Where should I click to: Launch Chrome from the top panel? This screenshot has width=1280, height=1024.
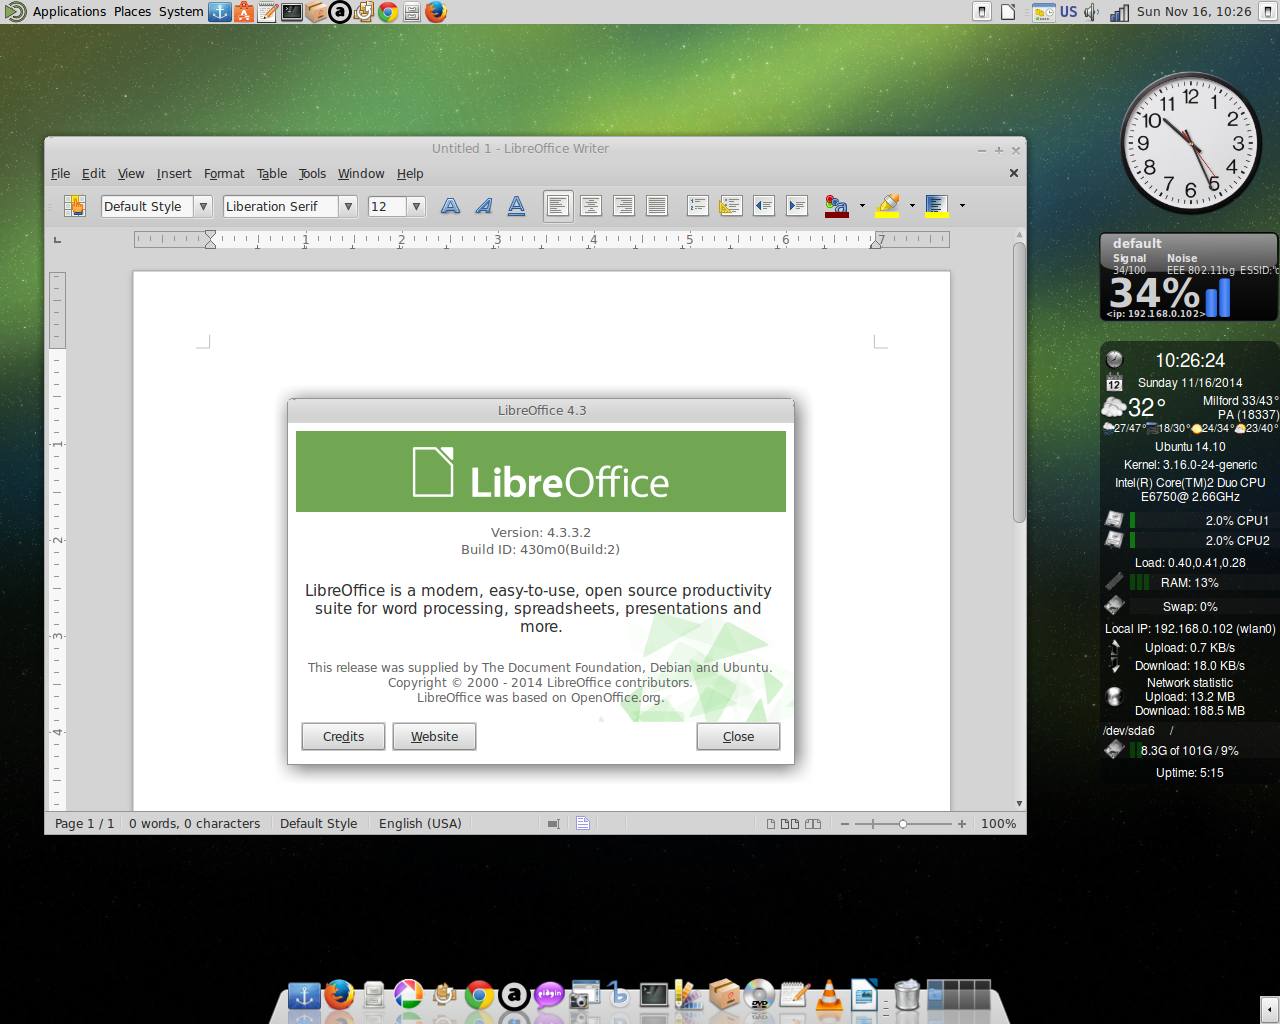(x=388, y=12)
